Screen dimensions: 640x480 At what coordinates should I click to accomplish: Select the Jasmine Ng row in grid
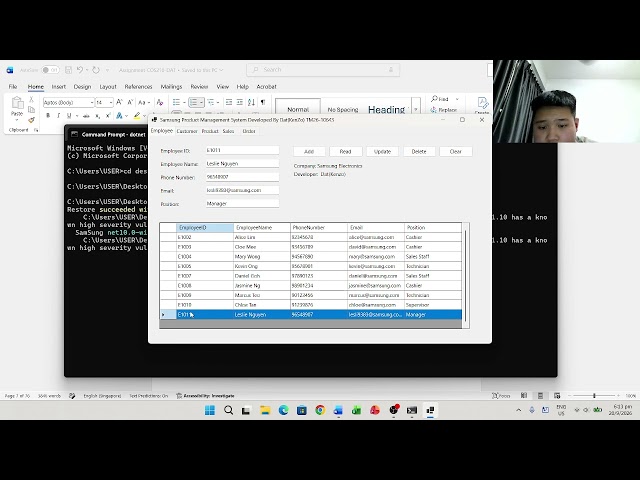(x=311, y=286)
